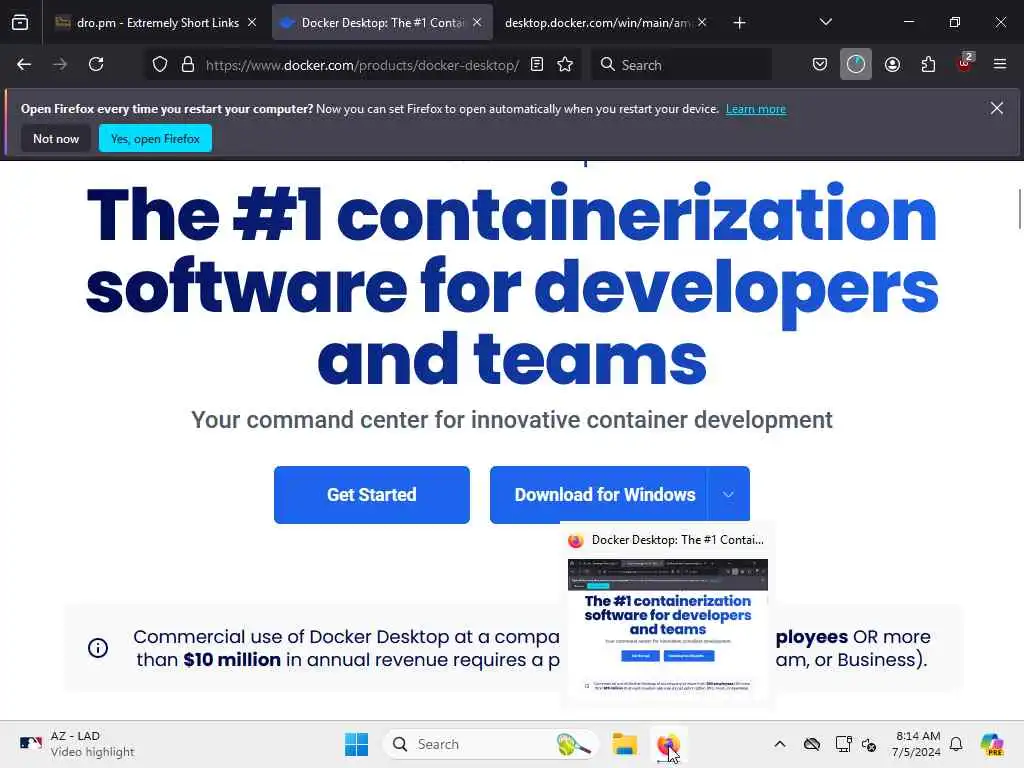
Task: Open the Extensions puzzle icon
Action: 929,65
